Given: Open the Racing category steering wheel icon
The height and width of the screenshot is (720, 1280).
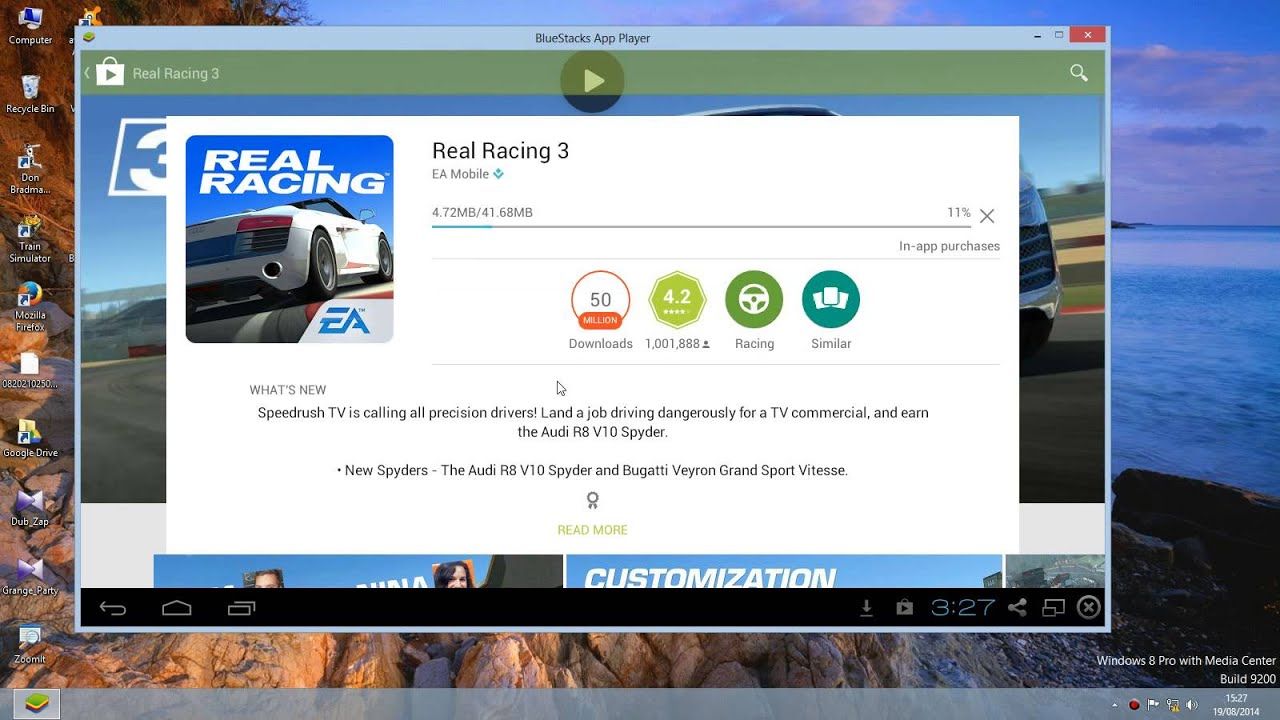Looking at the screenshot, I should (x=754, y=300).
